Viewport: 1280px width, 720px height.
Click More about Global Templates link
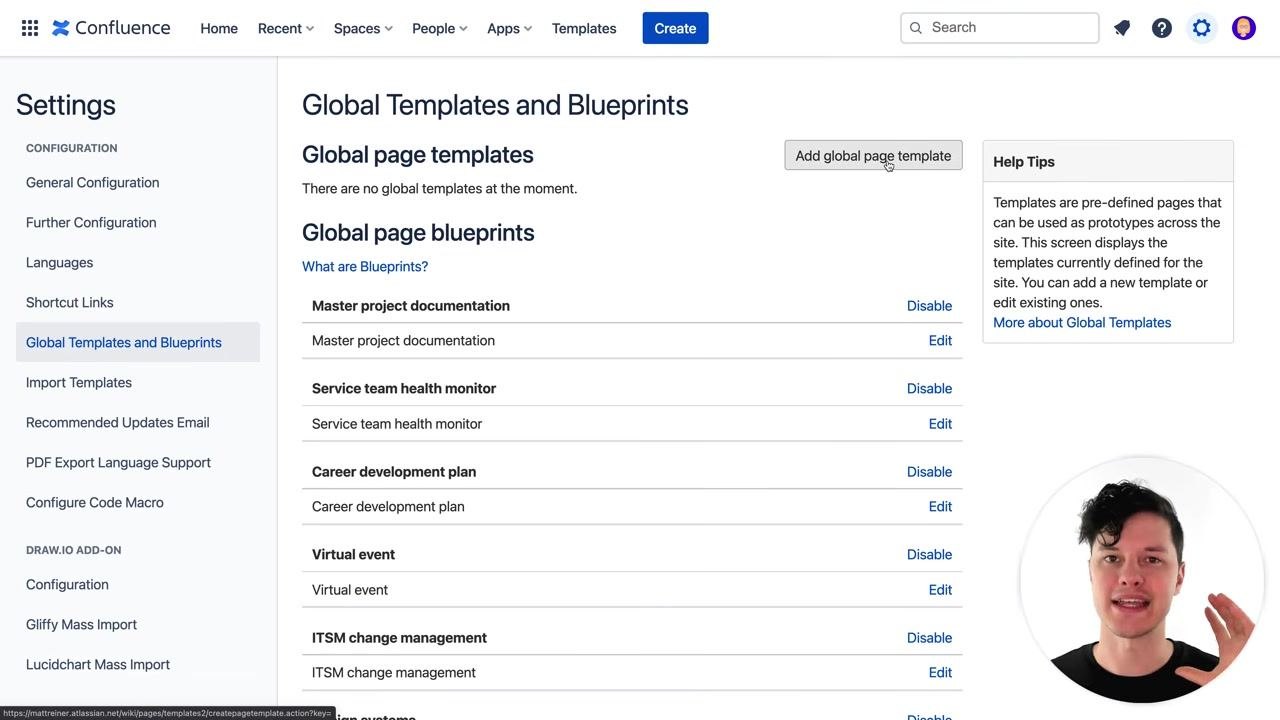[1082, 322]
